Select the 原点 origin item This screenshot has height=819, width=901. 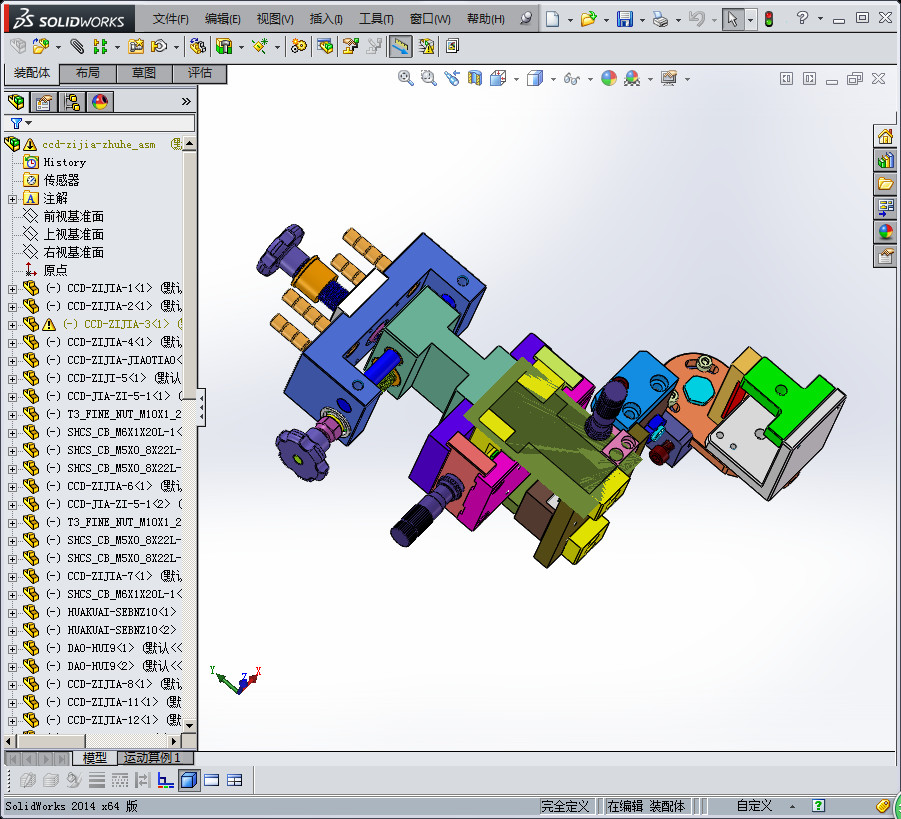click(x=55, y=270)
